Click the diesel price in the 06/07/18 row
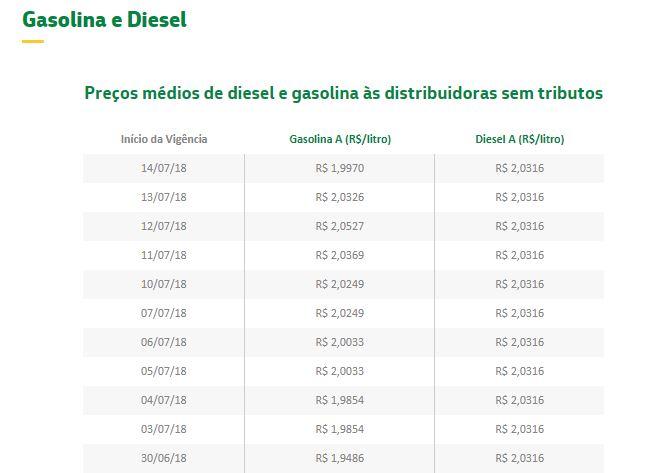This screenshot has height=473, width=668. click(x=519, y=342)
